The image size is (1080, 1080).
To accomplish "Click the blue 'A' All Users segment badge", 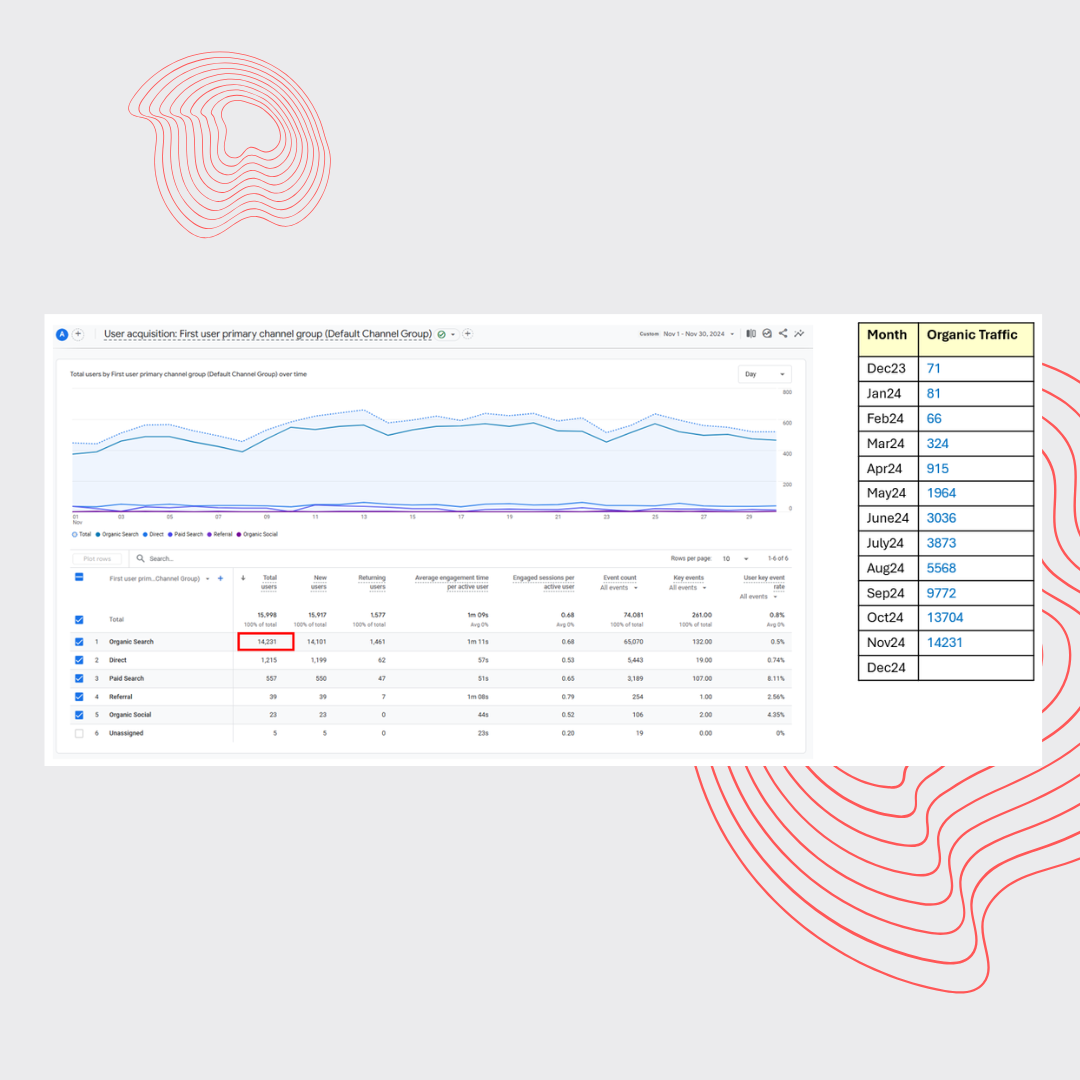I will (62, 334).
